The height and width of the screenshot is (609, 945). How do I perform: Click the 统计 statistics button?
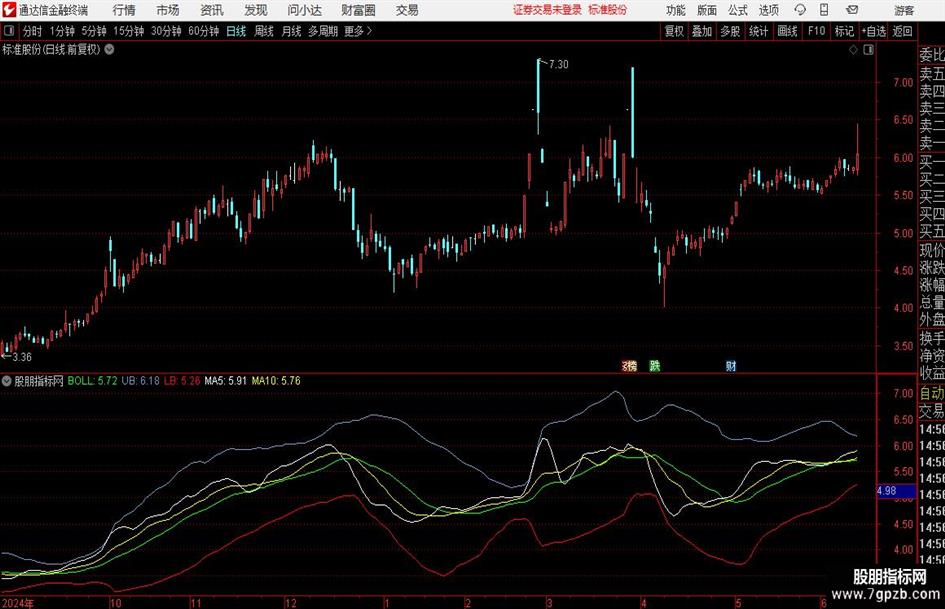click(759, 31)
